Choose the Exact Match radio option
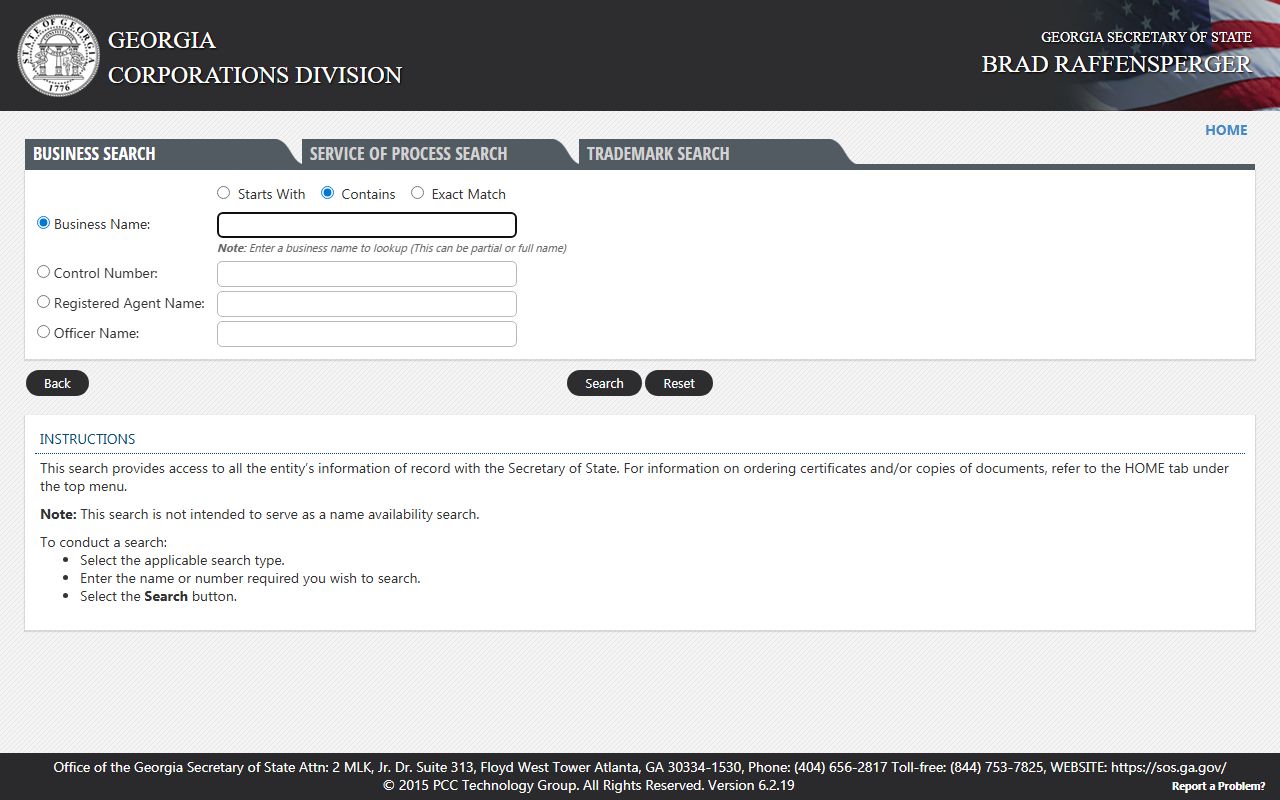The width and height of the screenshot is (1280, 800). point(418,193)
